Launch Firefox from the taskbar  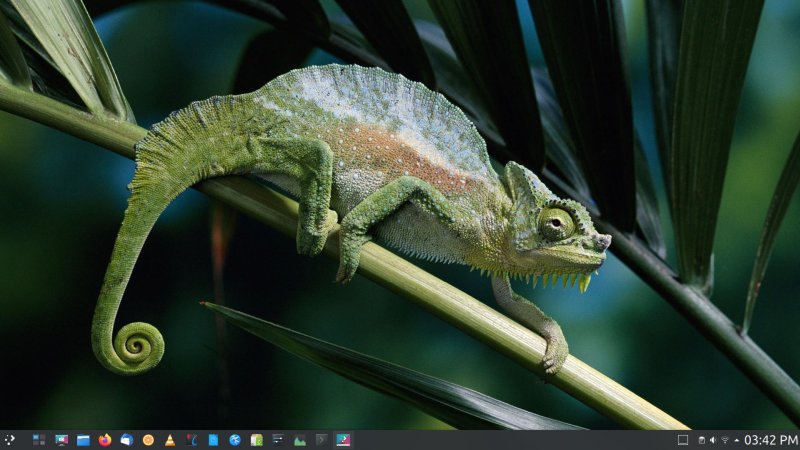point(105,440)
